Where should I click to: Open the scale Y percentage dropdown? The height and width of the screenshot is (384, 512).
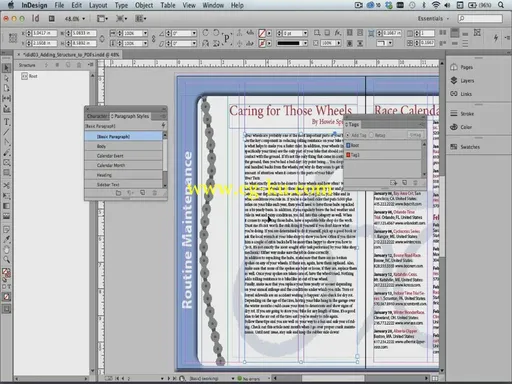[x=145, y=43]
